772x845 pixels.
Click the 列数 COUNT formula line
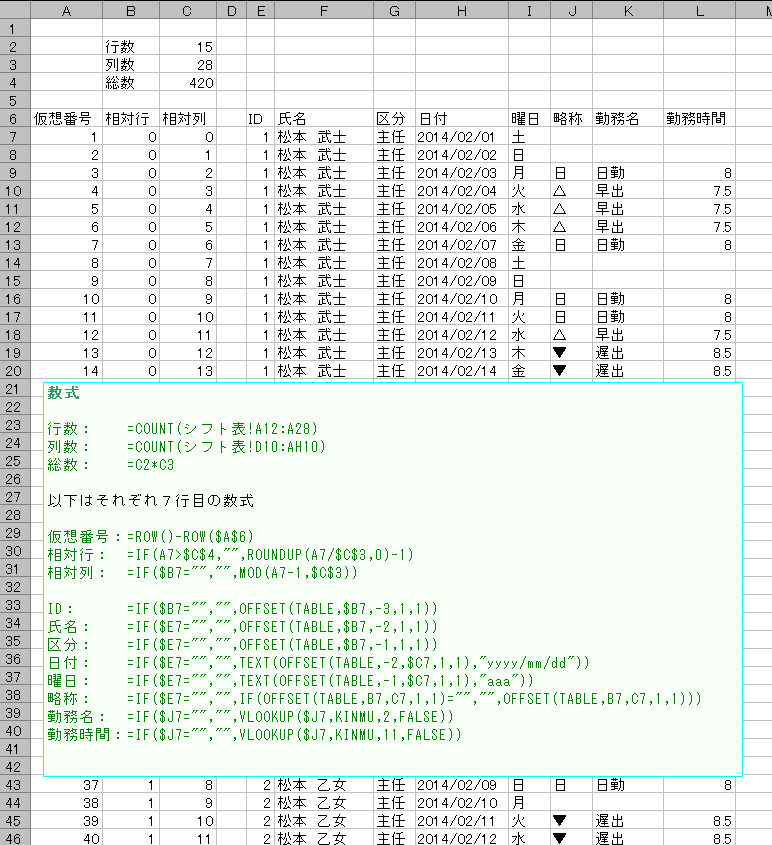pos(186,447)
